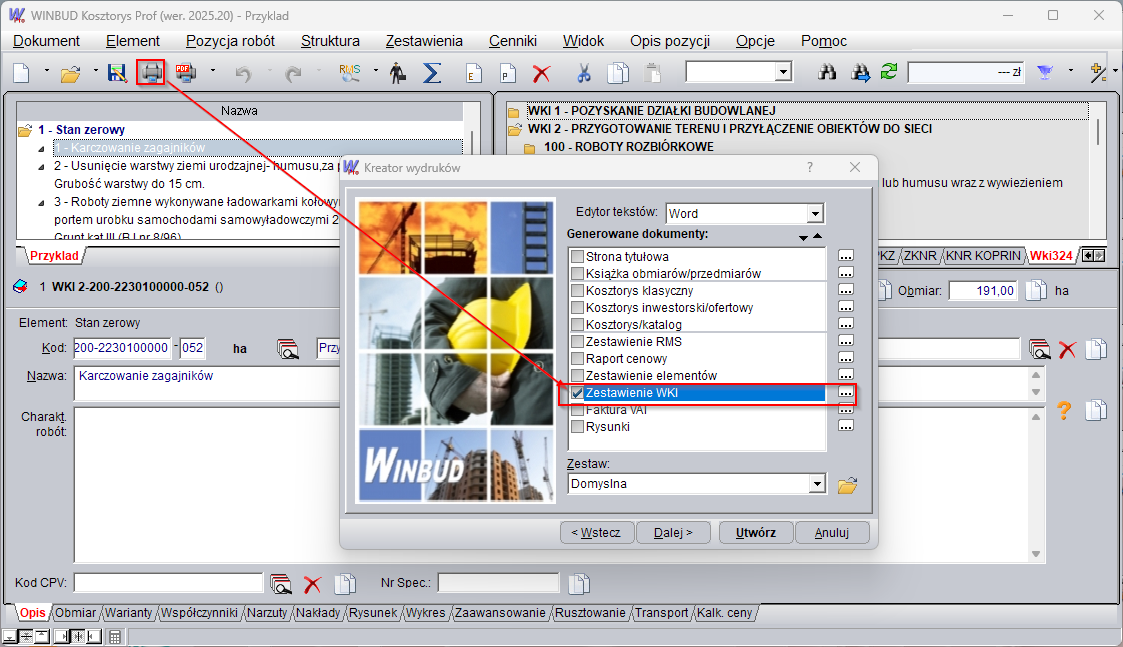Check Książka obmiarów/przedmiarów
This screenshot has width=1123, height=647.
pyautogui.click(x=577, y=274)
